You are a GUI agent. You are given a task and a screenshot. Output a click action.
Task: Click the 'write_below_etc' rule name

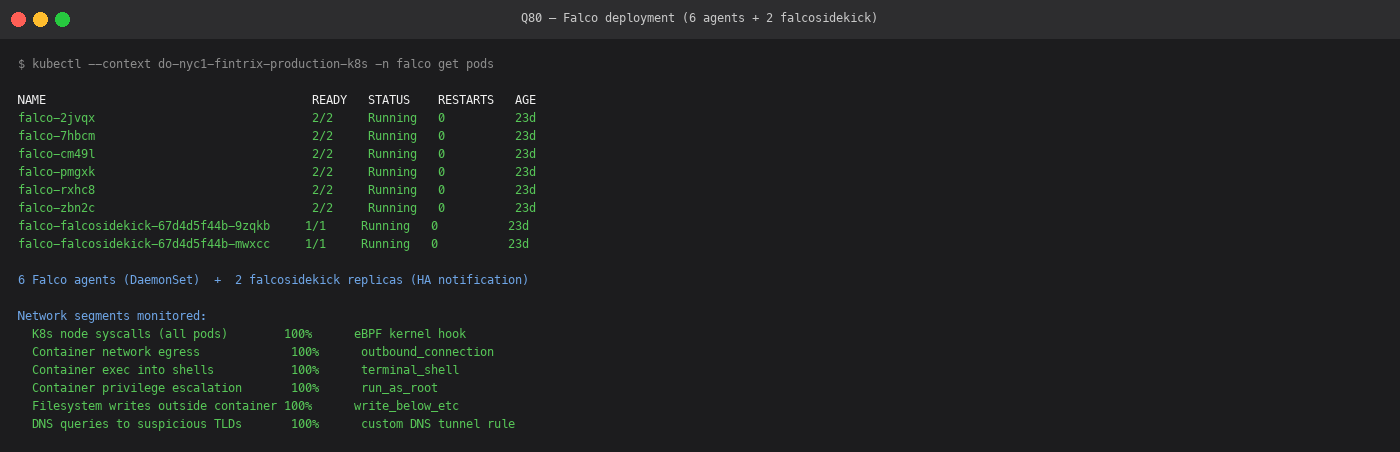click(x=406, y=406)
